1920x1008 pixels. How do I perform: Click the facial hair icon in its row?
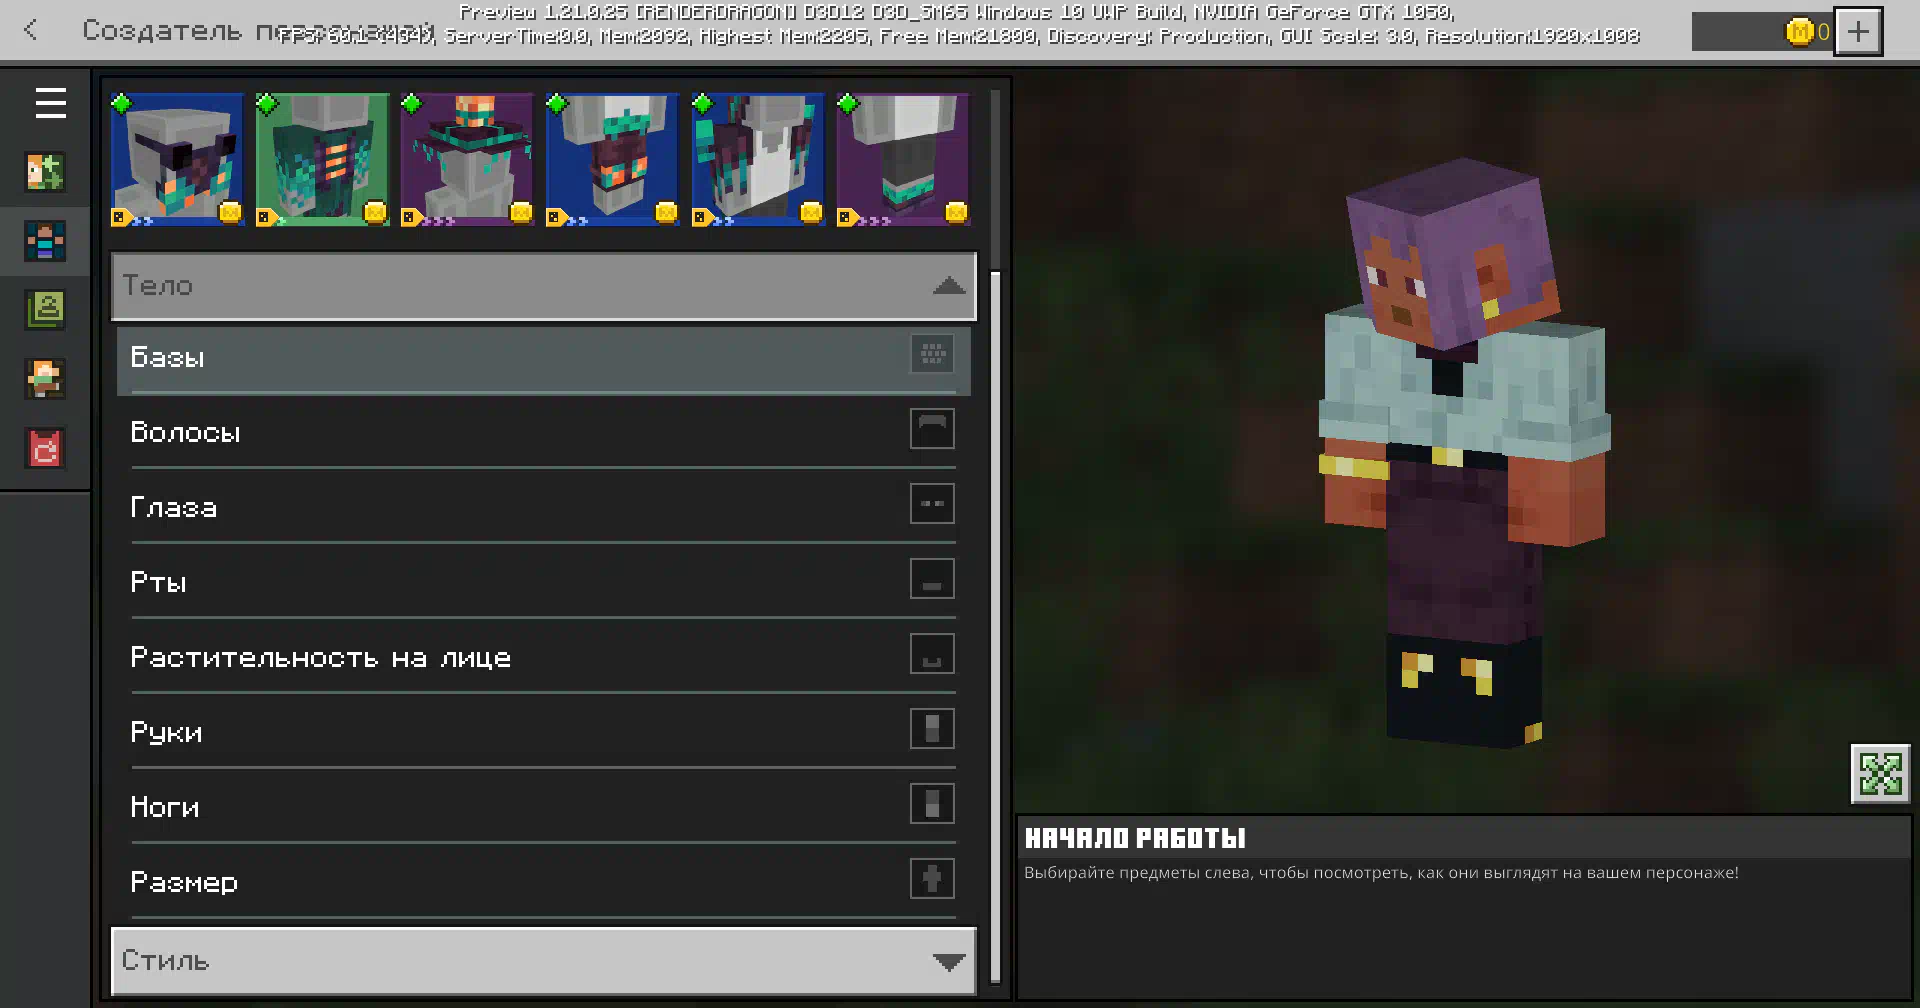pos(932,654)
